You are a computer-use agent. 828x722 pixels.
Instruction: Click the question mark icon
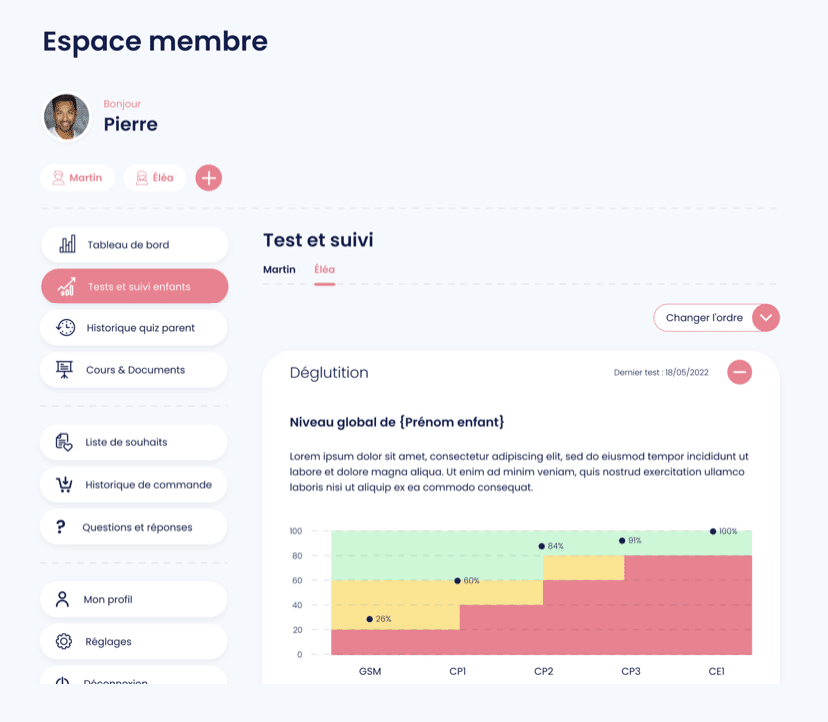(61, 527)
